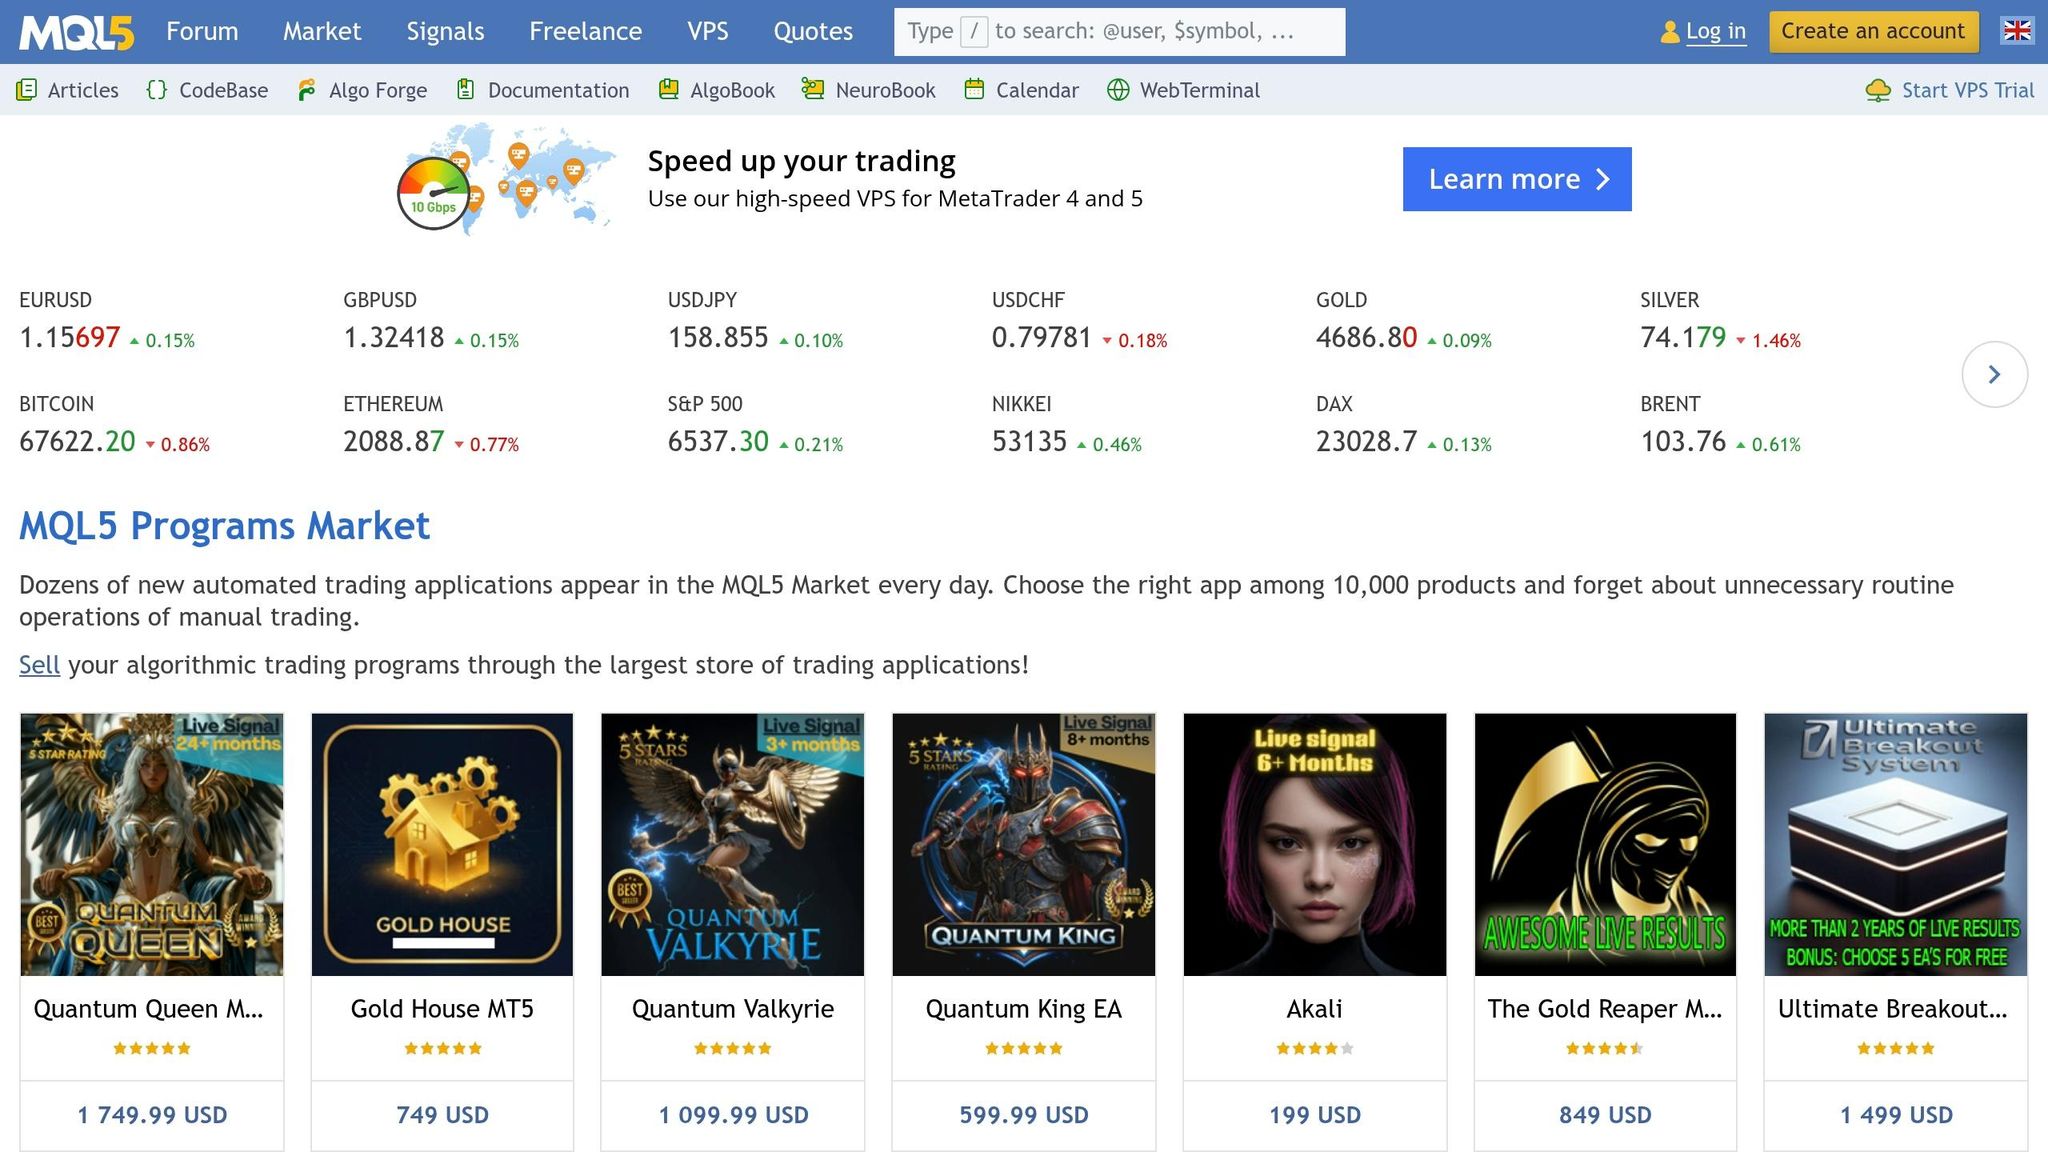The image size is (2048, 1152).
Task: Click the USDCHF quote 0.79781
Action: pos(1042,338)
